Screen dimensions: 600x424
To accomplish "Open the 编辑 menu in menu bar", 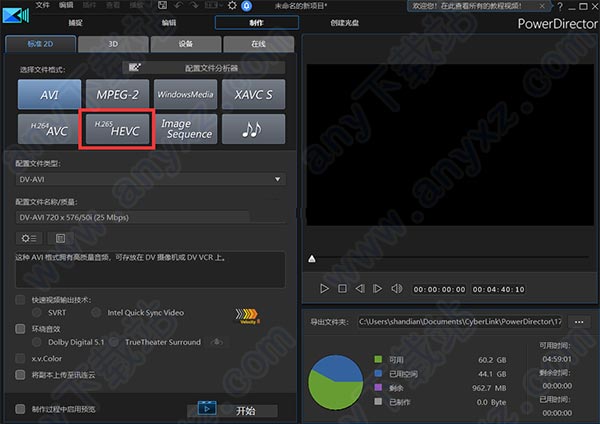I will point(66,5).
